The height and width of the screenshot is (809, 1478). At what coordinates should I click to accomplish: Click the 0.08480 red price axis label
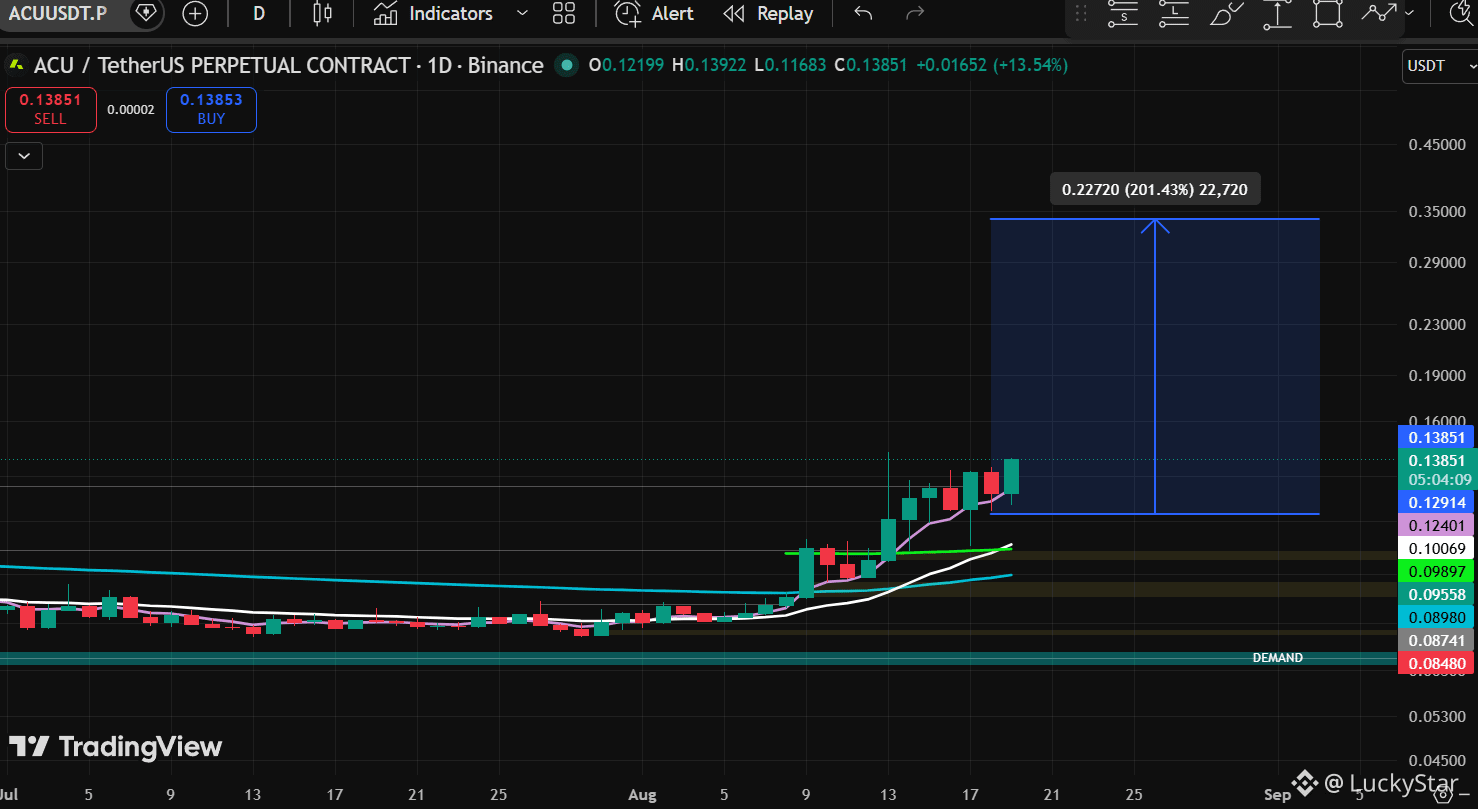point(1437,664)
